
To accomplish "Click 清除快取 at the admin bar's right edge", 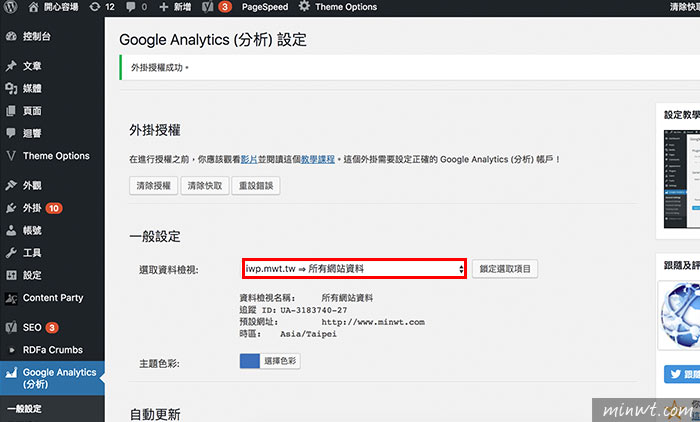I will coord(684,7).
